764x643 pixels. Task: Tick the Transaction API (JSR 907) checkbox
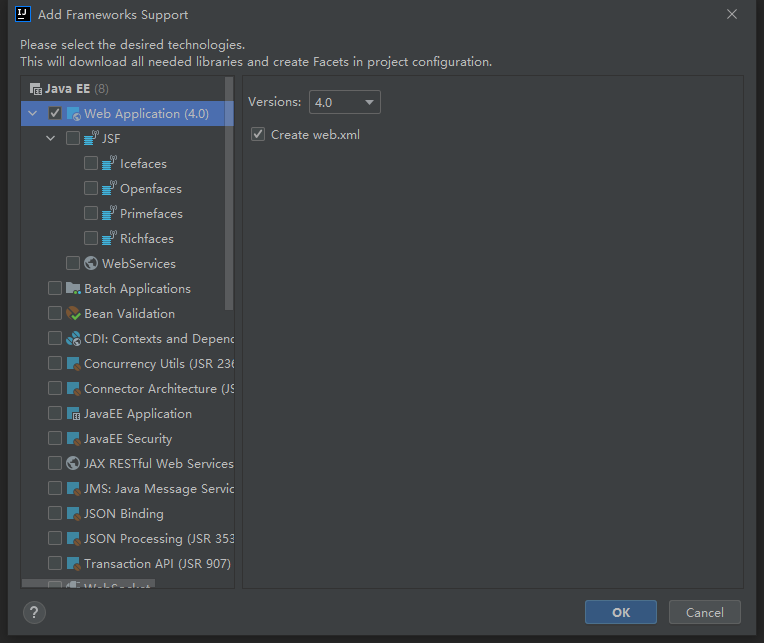(55, 564)
